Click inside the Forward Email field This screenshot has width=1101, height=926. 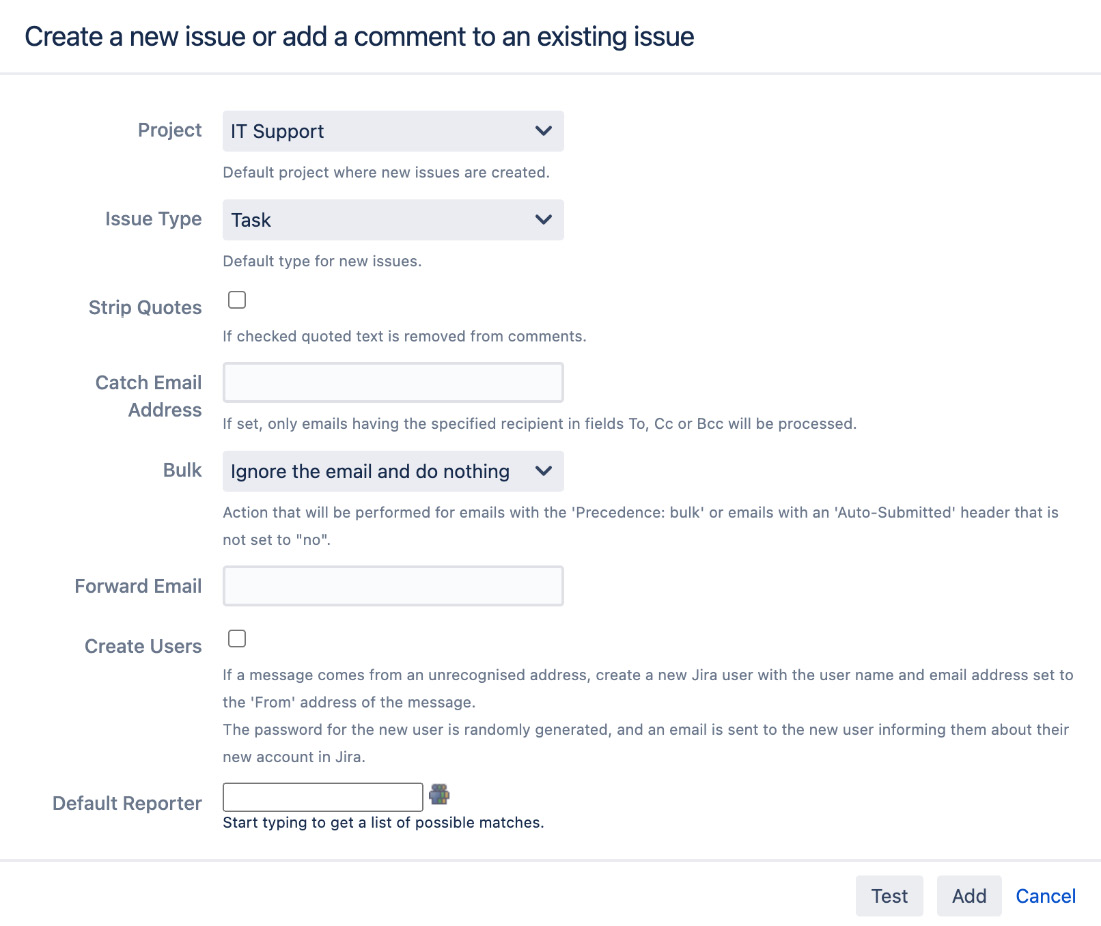pos(392,585)
